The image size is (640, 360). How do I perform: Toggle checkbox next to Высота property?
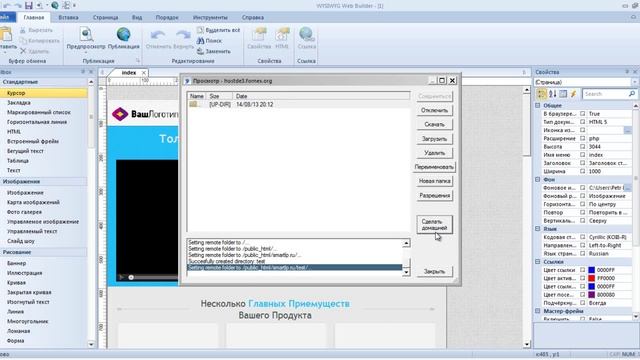coord(582,147)
